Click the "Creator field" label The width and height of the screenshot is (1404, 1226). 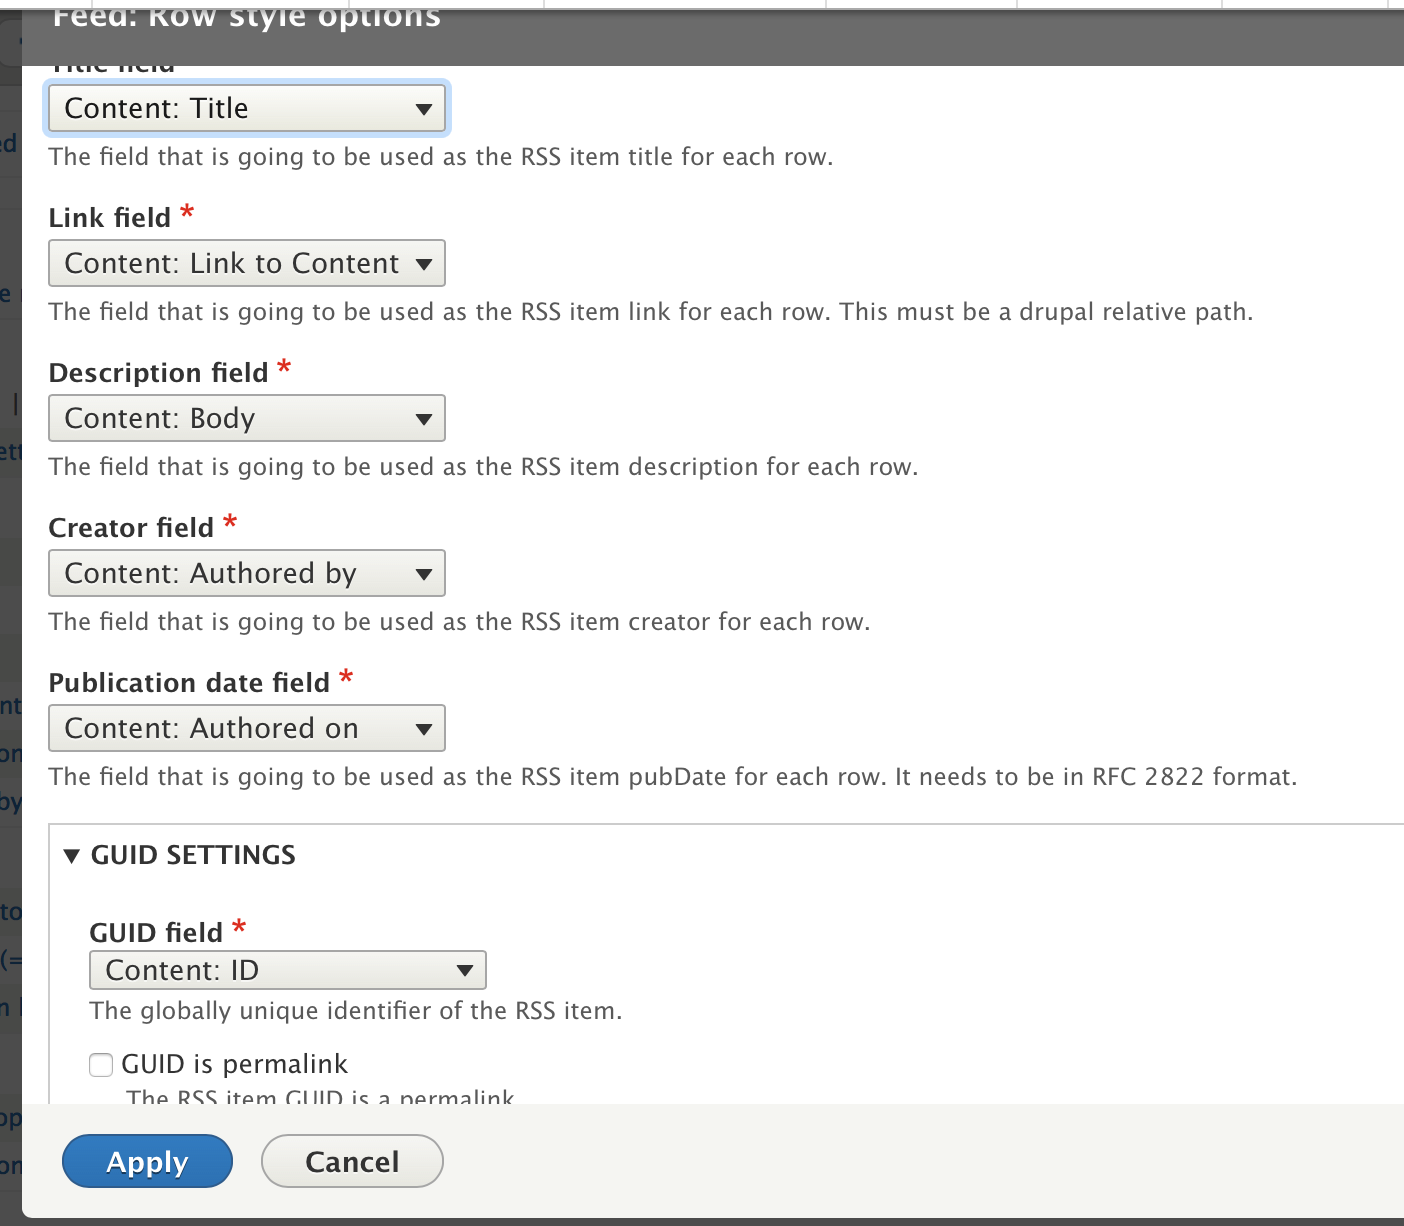click(131, 528)
